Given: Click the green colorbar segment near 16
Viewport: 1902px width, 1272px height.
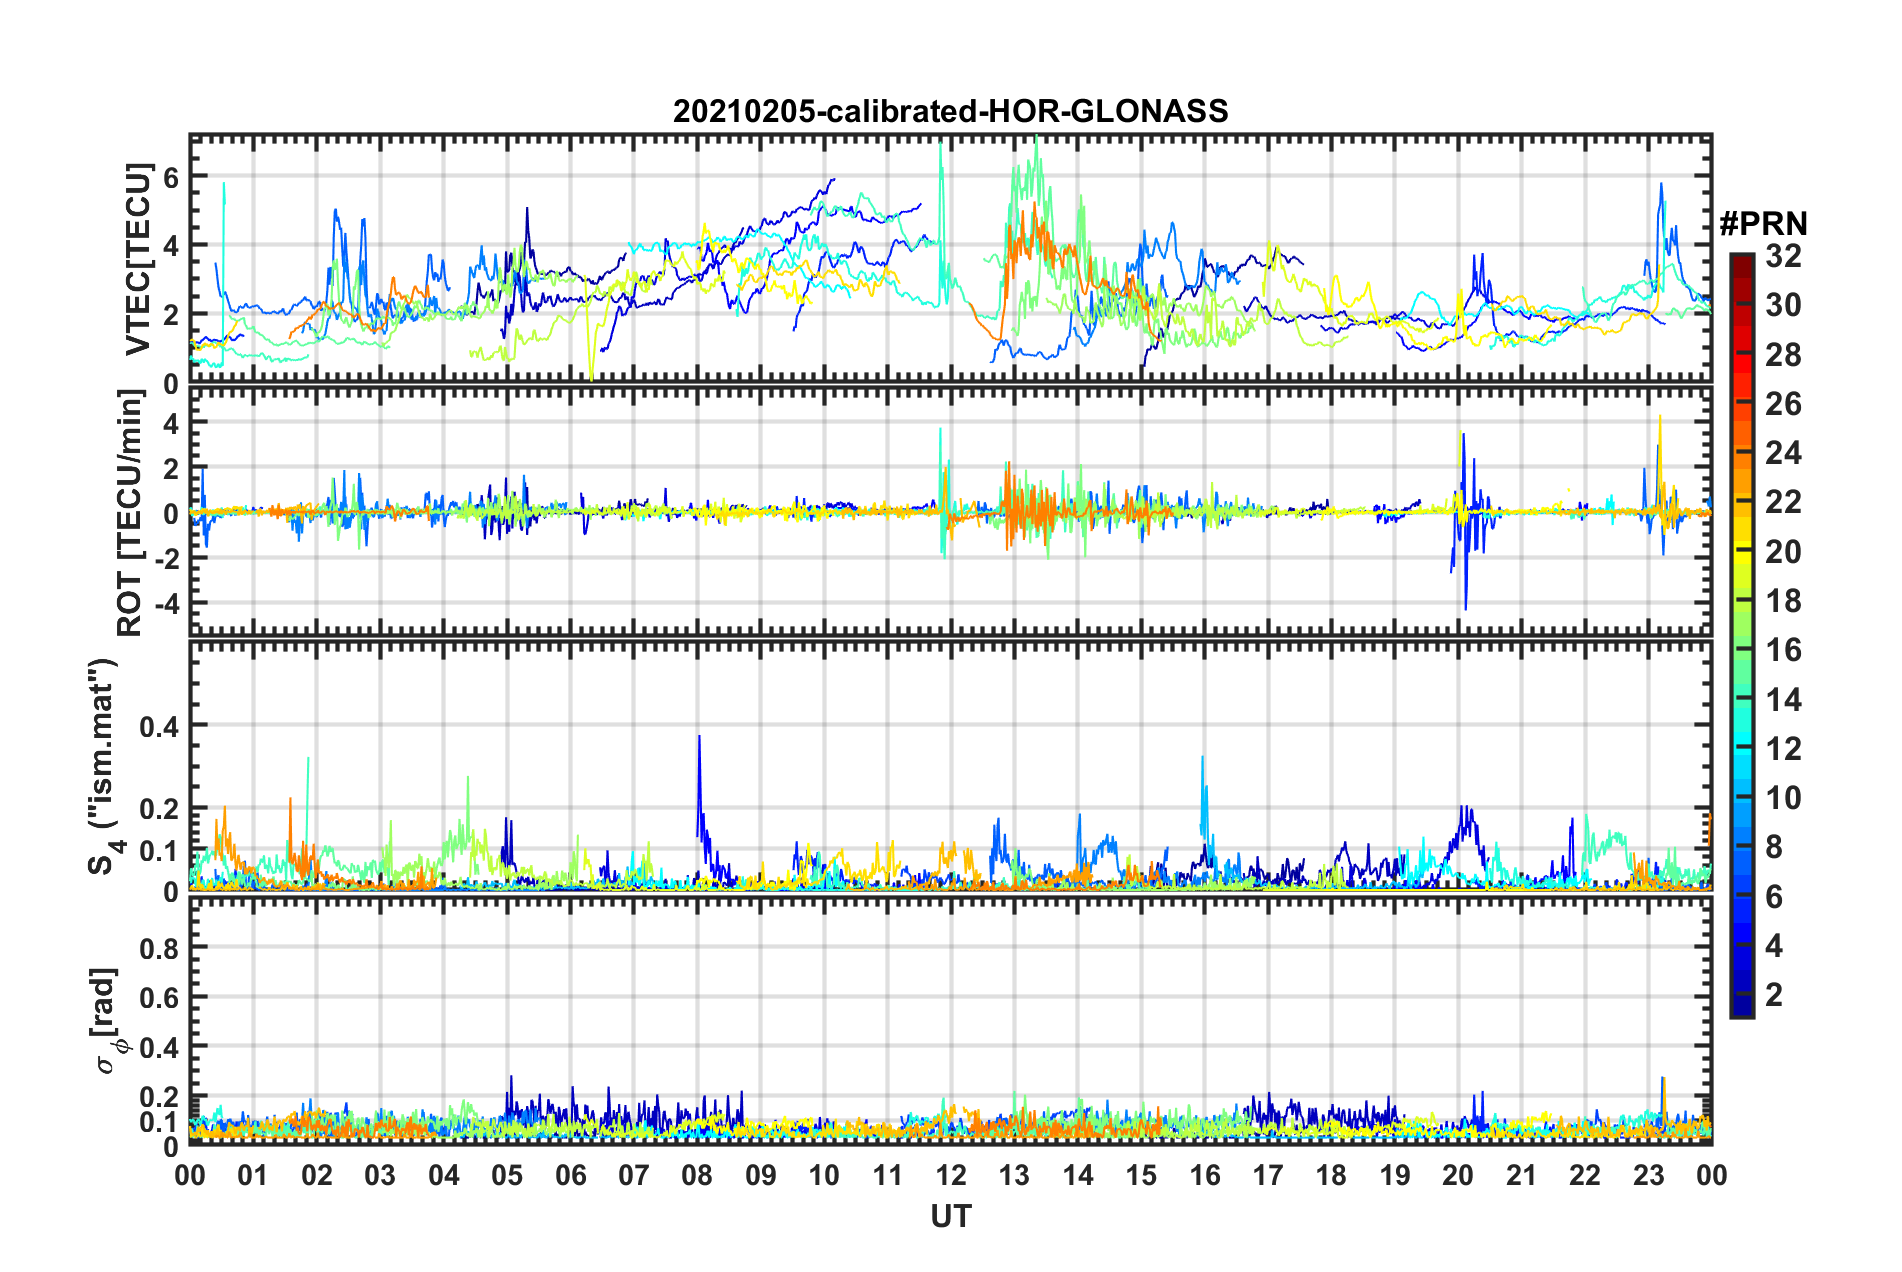Looking at the screenshot, I should tap(1741, 649).
